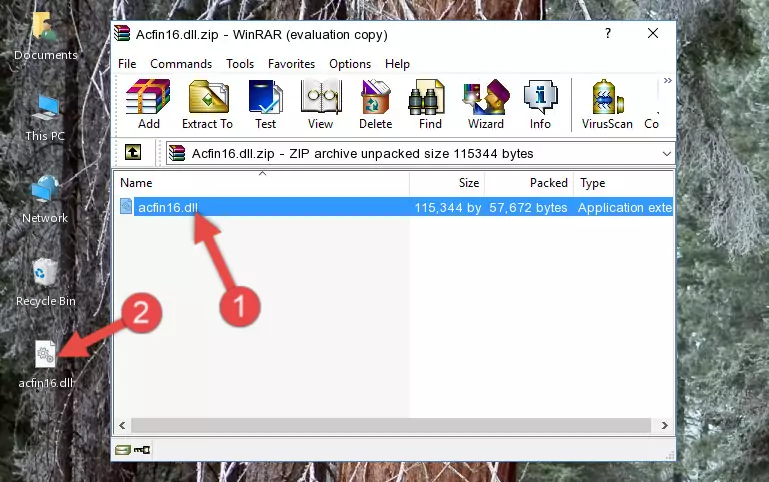
Task: Sort by the Size column header
Action: (x=447, y=182)
